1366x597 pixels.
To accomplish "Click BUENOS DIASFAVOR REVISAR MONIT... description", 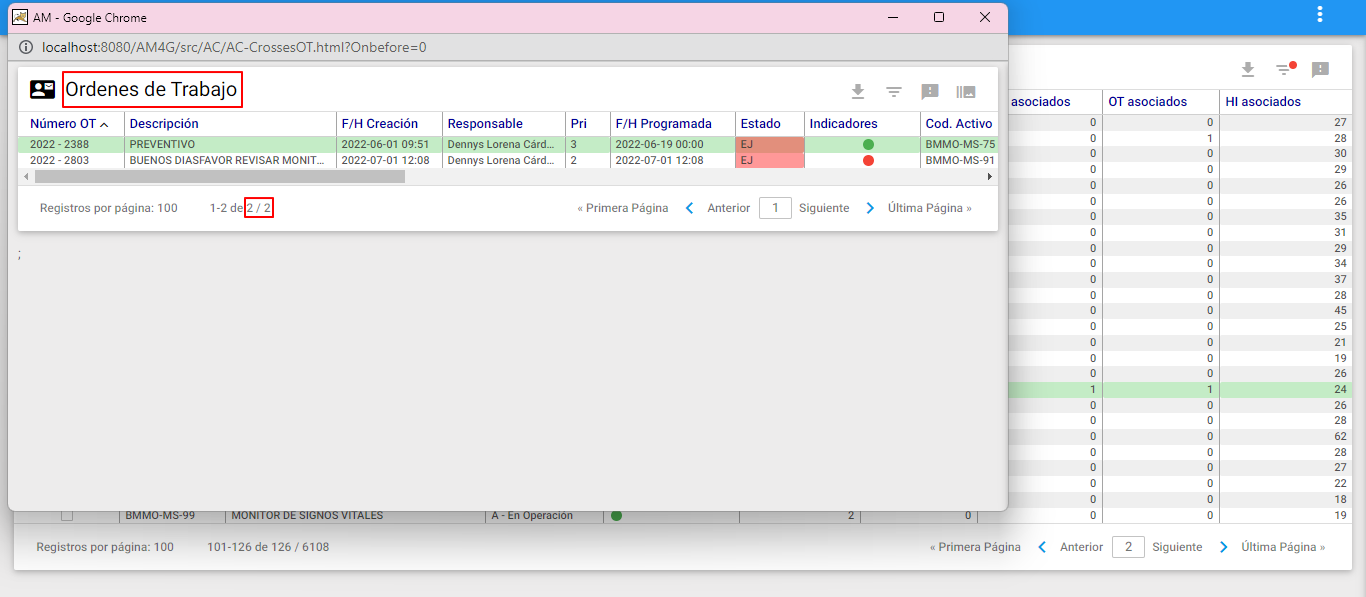I will [227, 160].
